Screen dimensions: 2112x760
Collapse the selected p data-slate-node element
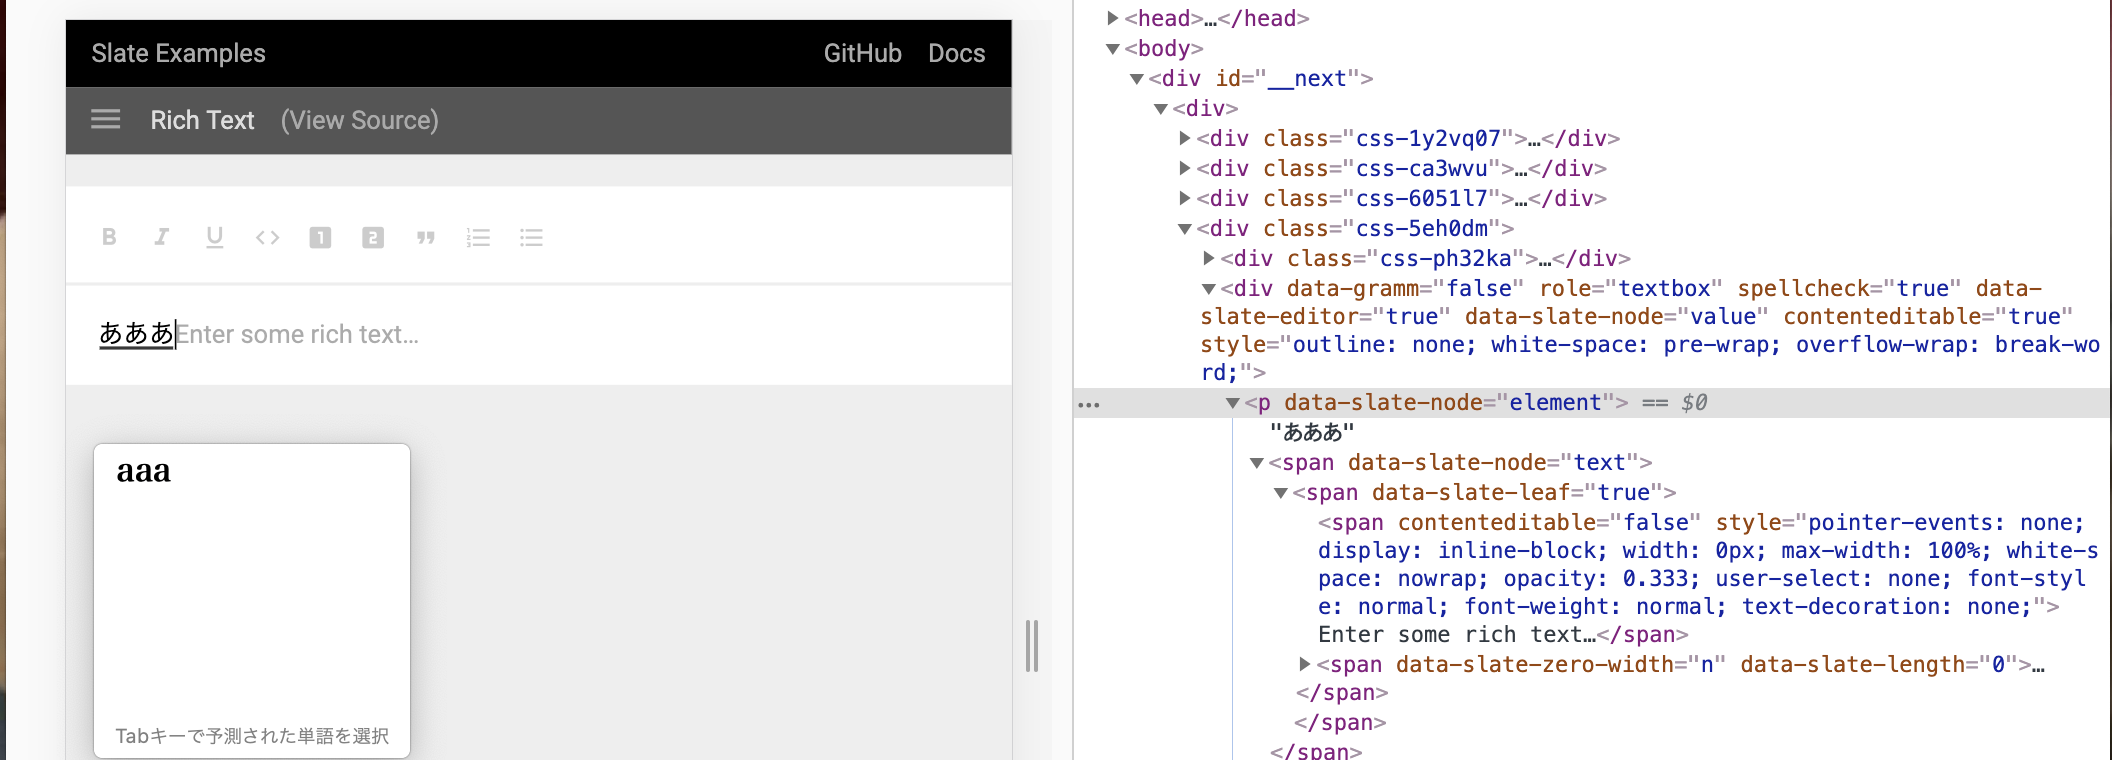tap(1232, 402)
